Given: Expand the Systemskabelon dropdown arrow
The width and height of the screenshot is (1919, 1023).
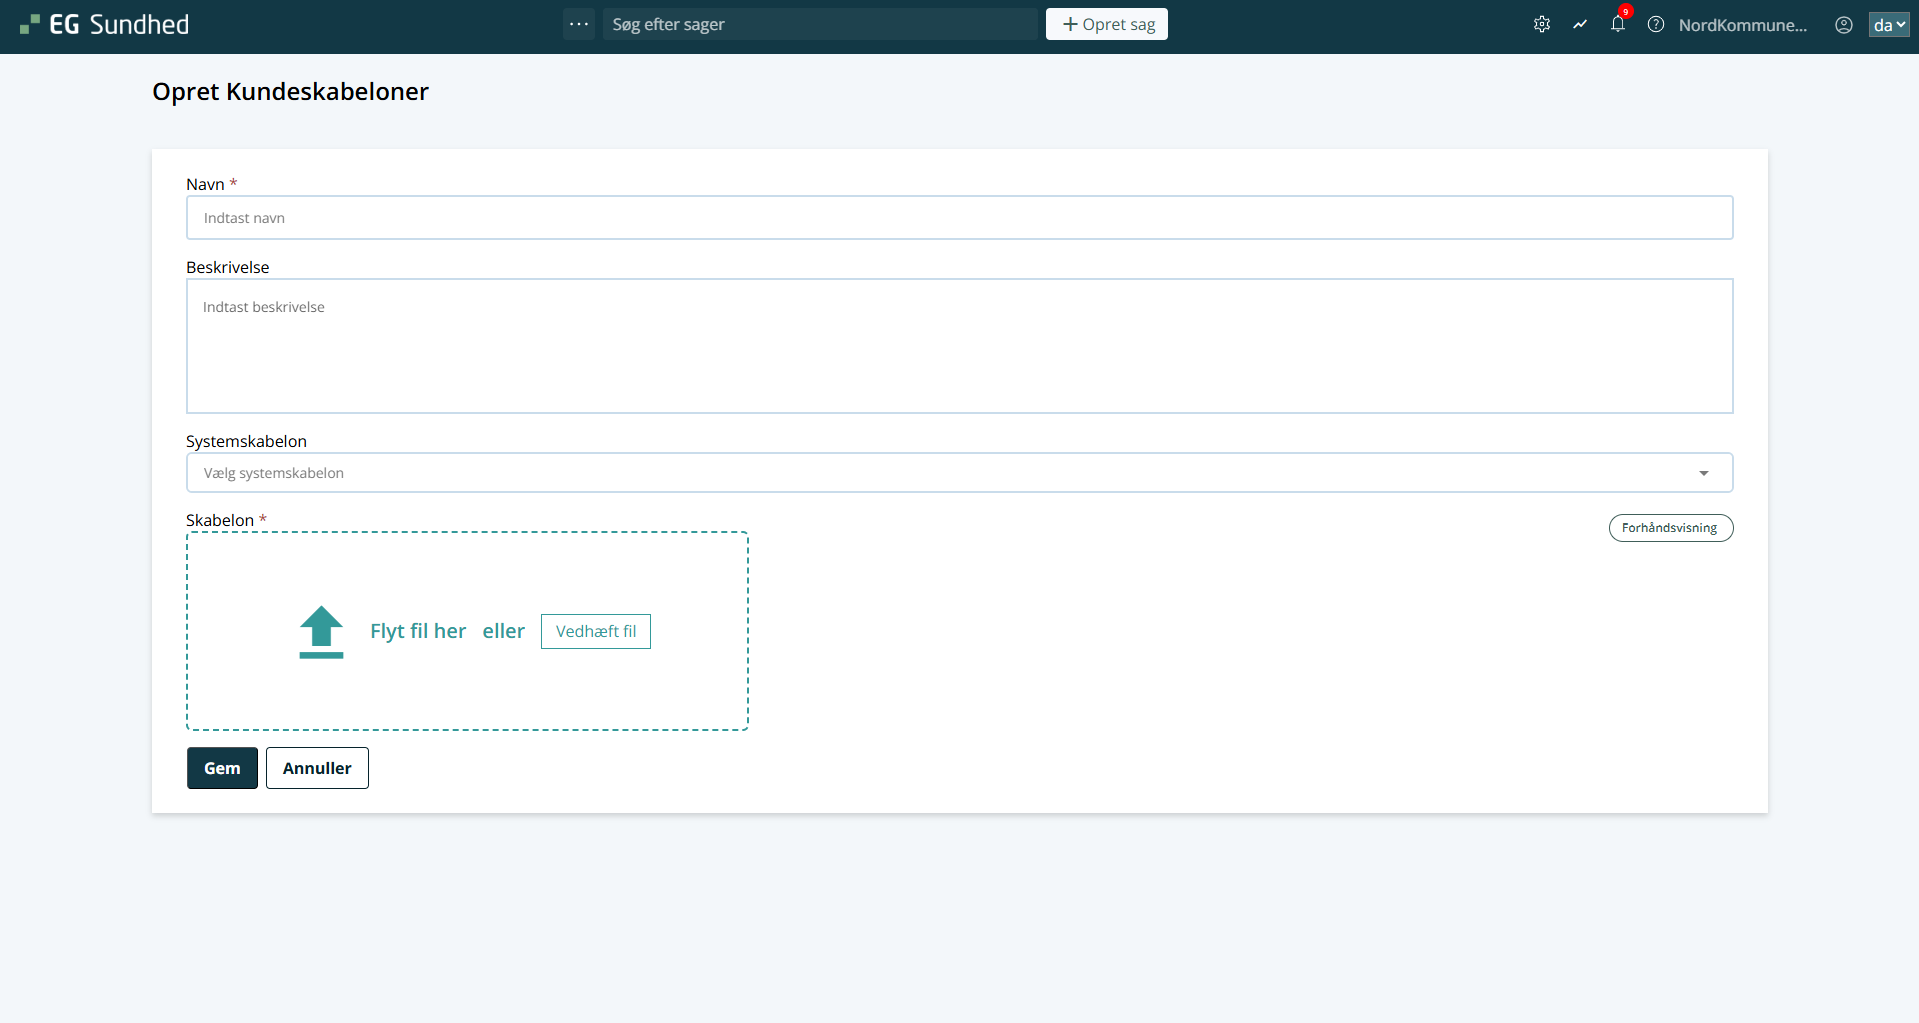Looking at the screenshot, I should point(1703,473).
